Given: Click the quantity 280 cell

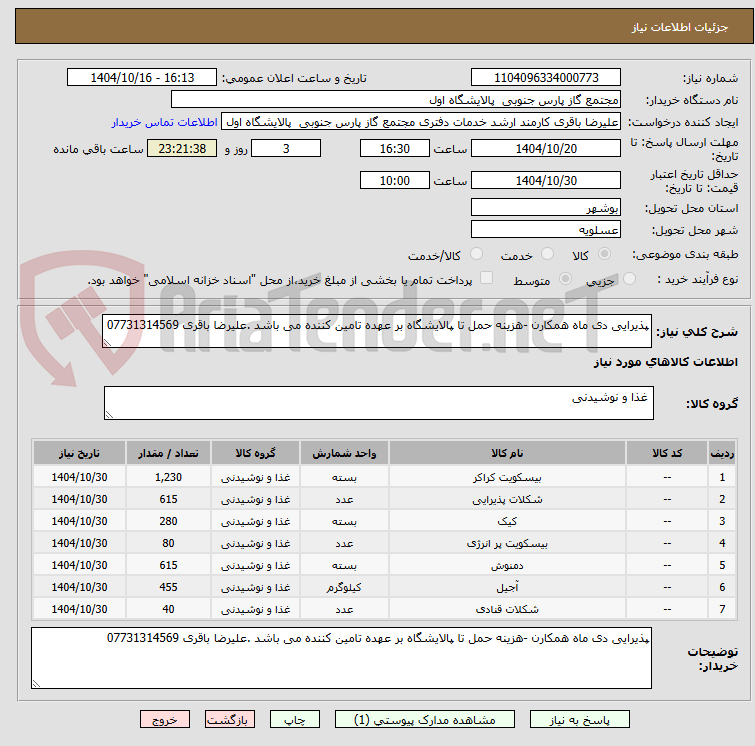Looking at the screenshot, I should 168,521.
